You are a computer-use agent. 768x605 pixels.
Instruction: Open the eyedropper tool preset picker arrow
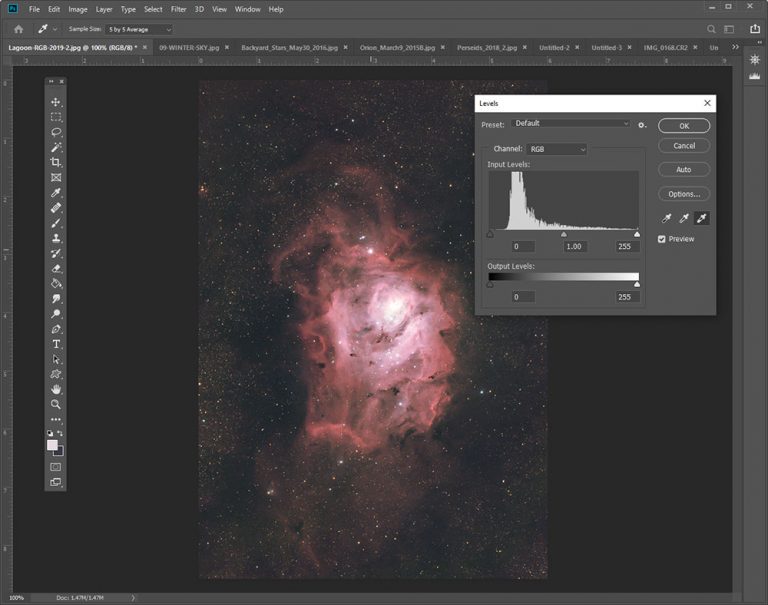(x=55, y=29)
